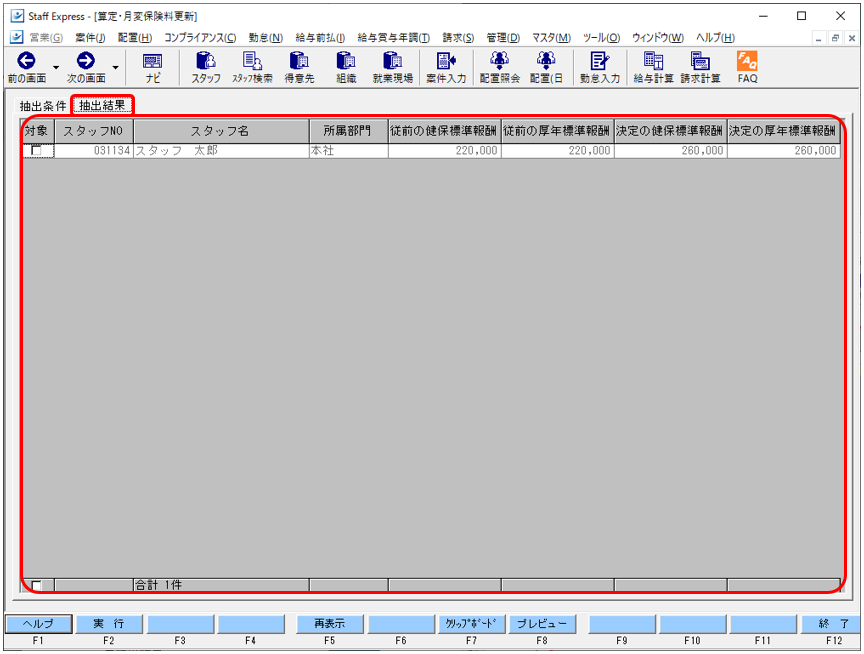
Task: Restore the inner document window
Action: click(x=835, y=38)
